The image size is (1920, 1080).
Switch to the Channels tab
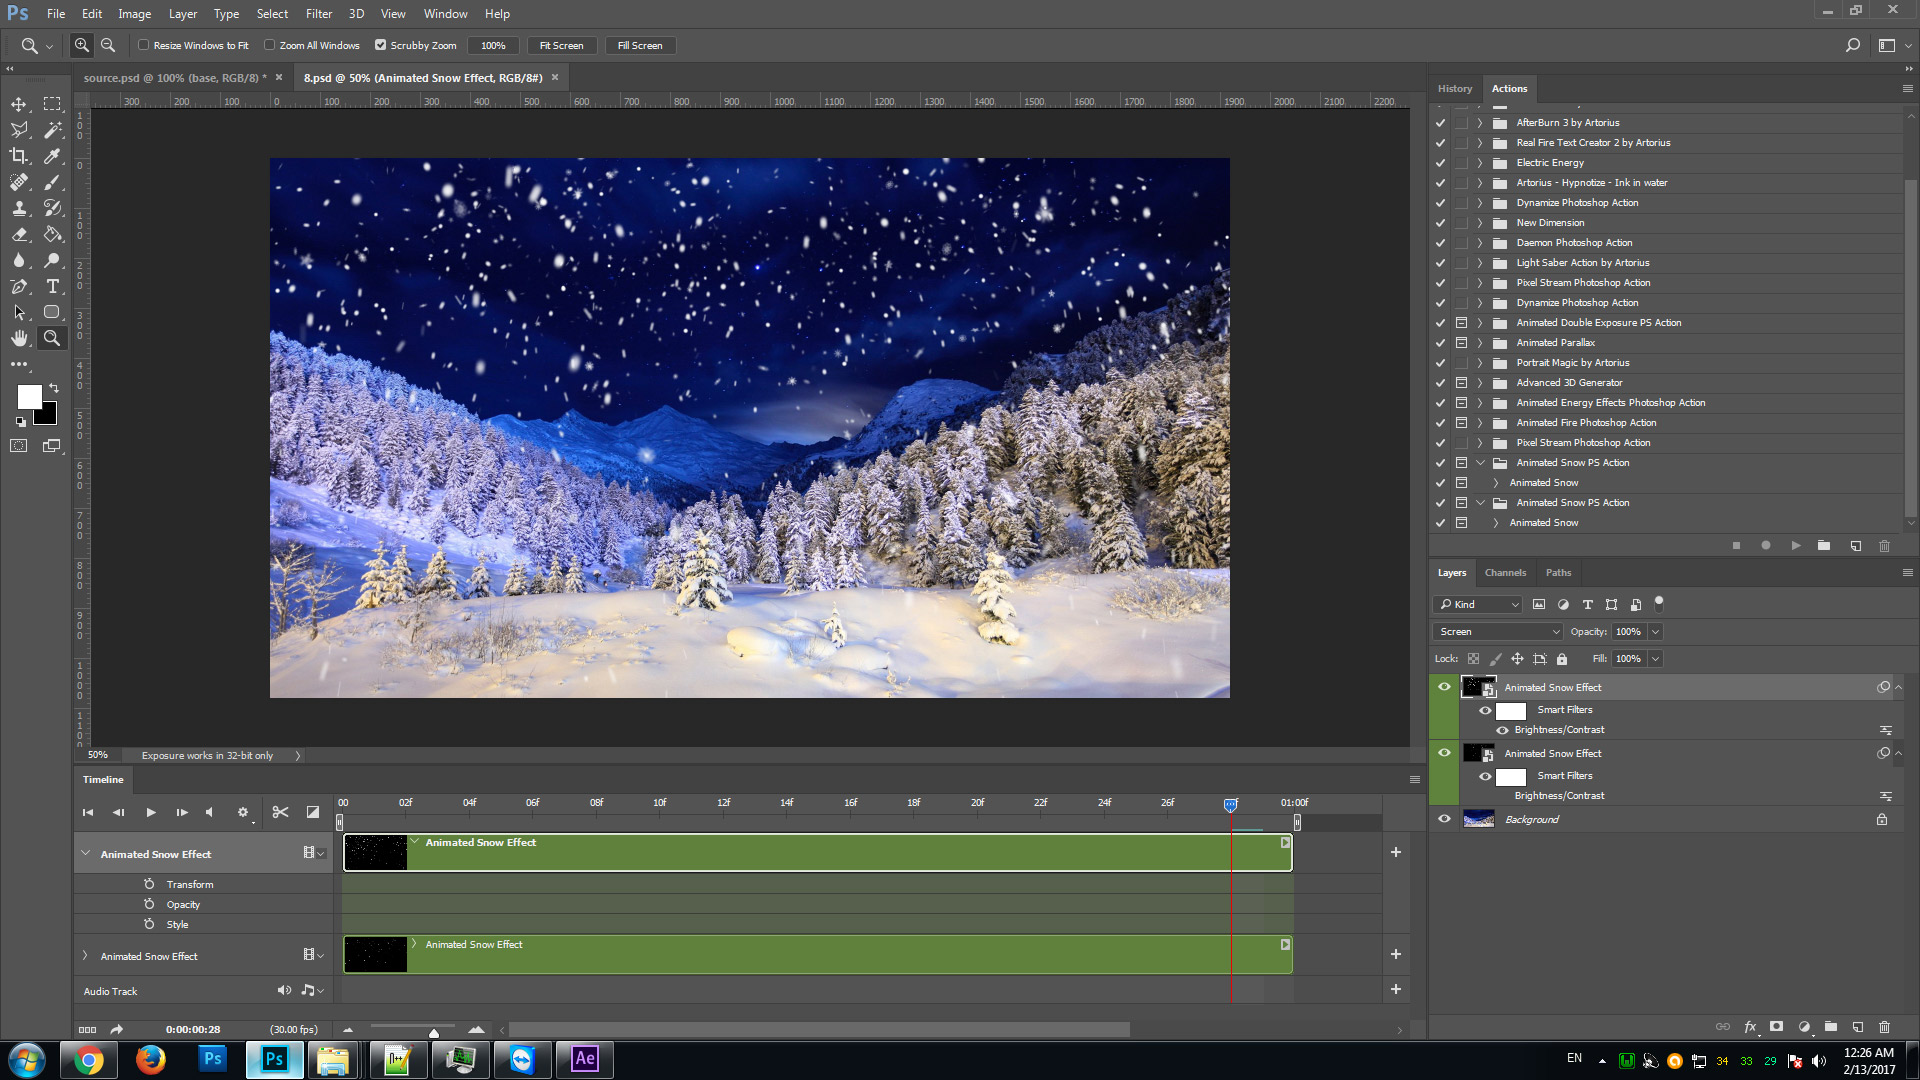[1505, 572]
